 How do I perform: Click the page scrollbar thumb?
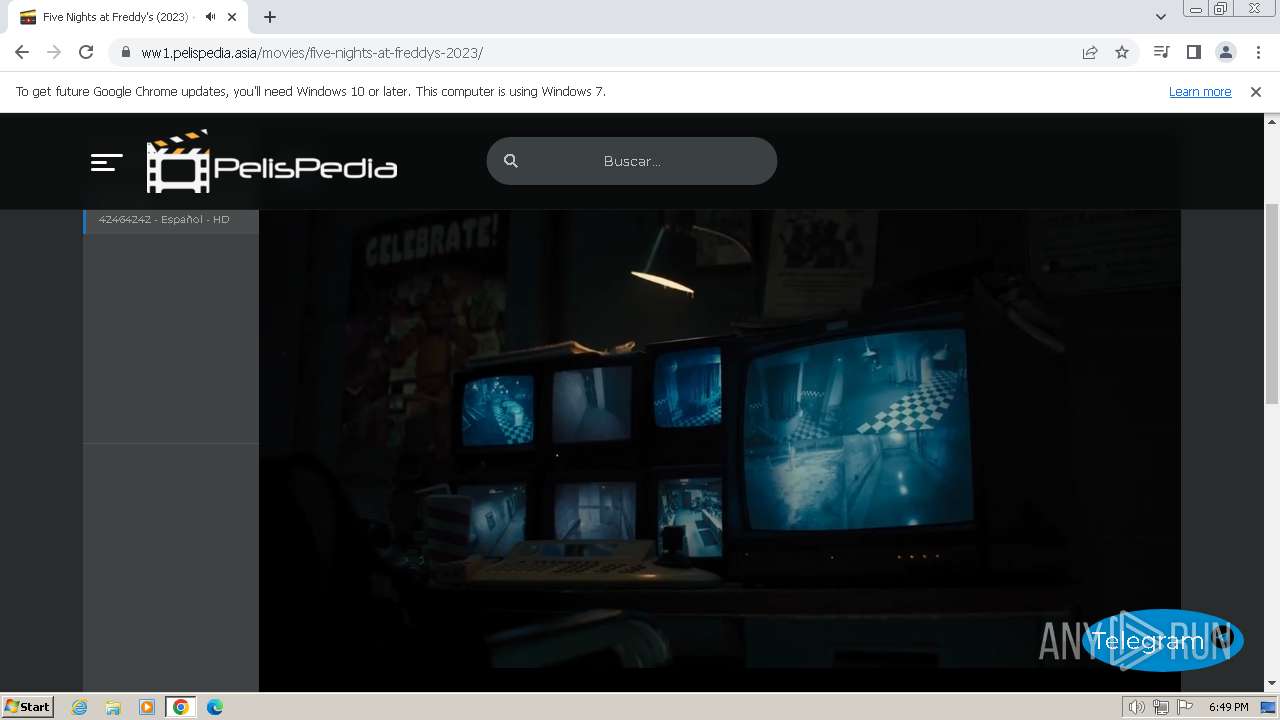1272,303
